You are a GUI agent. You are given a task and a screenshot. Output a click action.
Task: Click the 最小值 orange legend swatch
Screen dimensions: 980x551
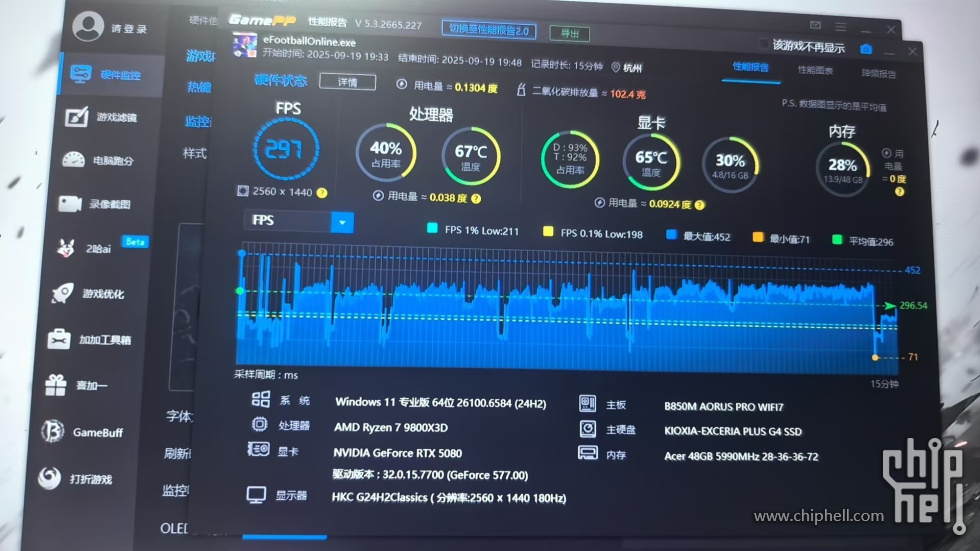coord(758,237)
